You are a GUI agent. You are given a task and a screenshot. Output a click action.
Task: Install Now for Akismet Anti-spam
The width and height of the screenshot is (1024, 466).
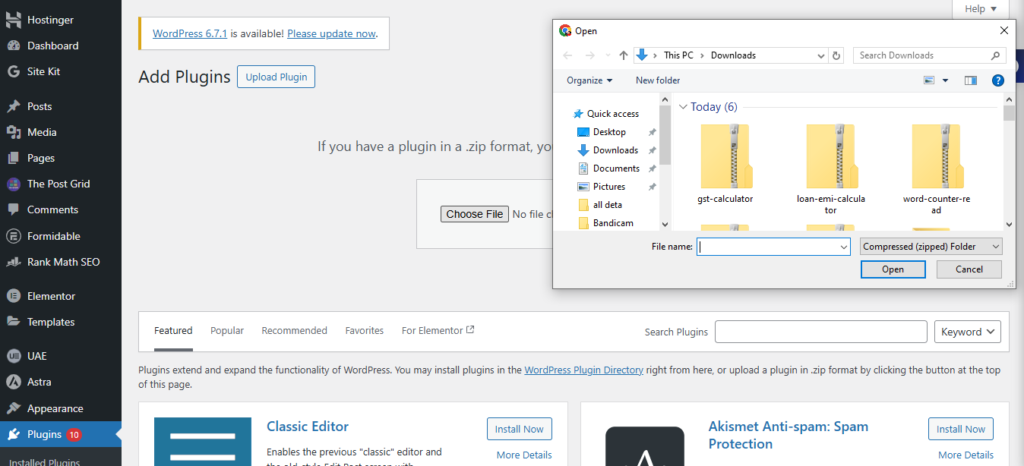pos(961,429)
